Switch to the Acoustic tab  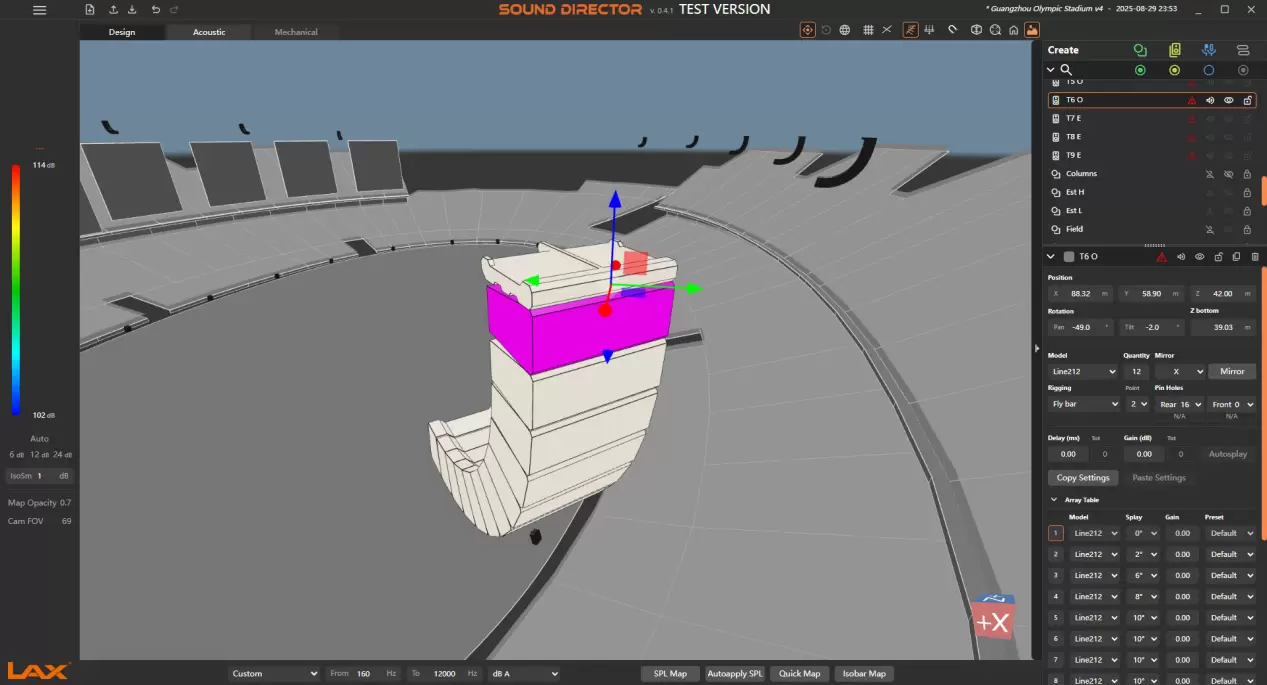(x=209, y=32)
